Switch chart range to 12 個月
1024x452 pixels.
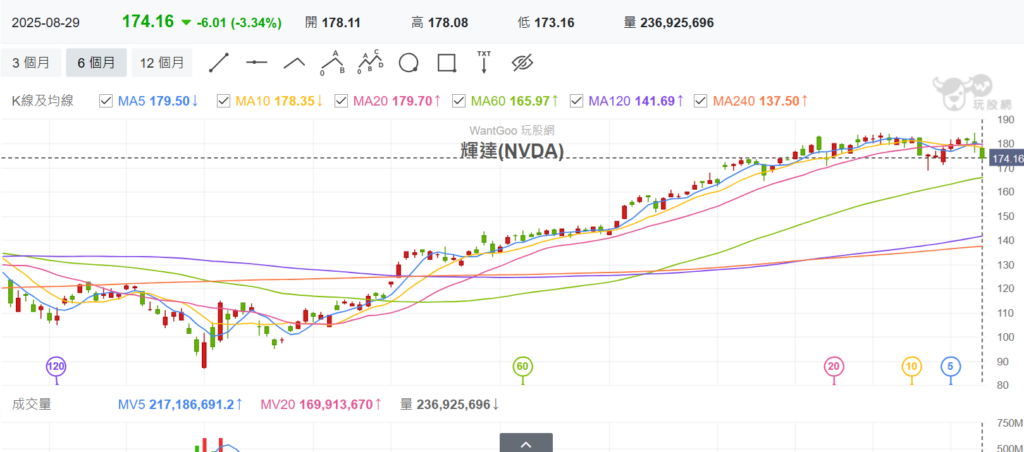162,63
